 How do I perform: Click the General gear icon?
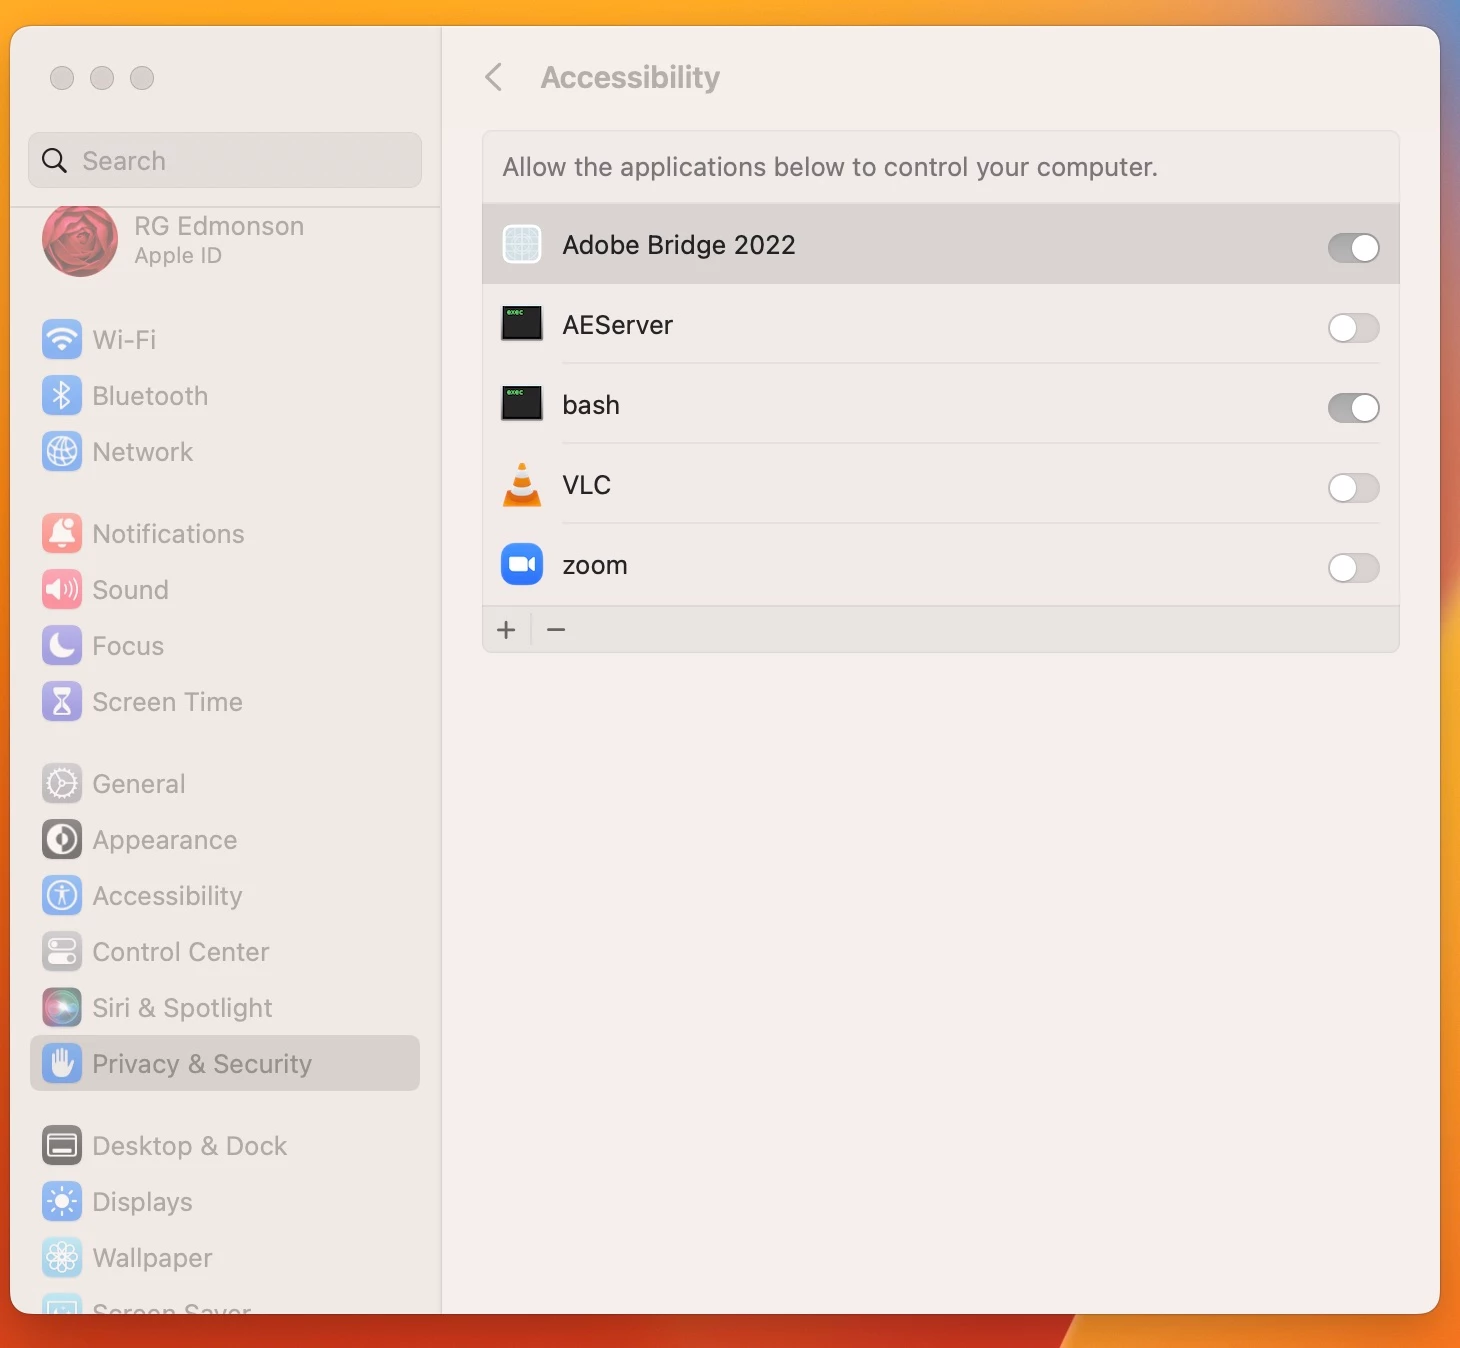point(62,784)
